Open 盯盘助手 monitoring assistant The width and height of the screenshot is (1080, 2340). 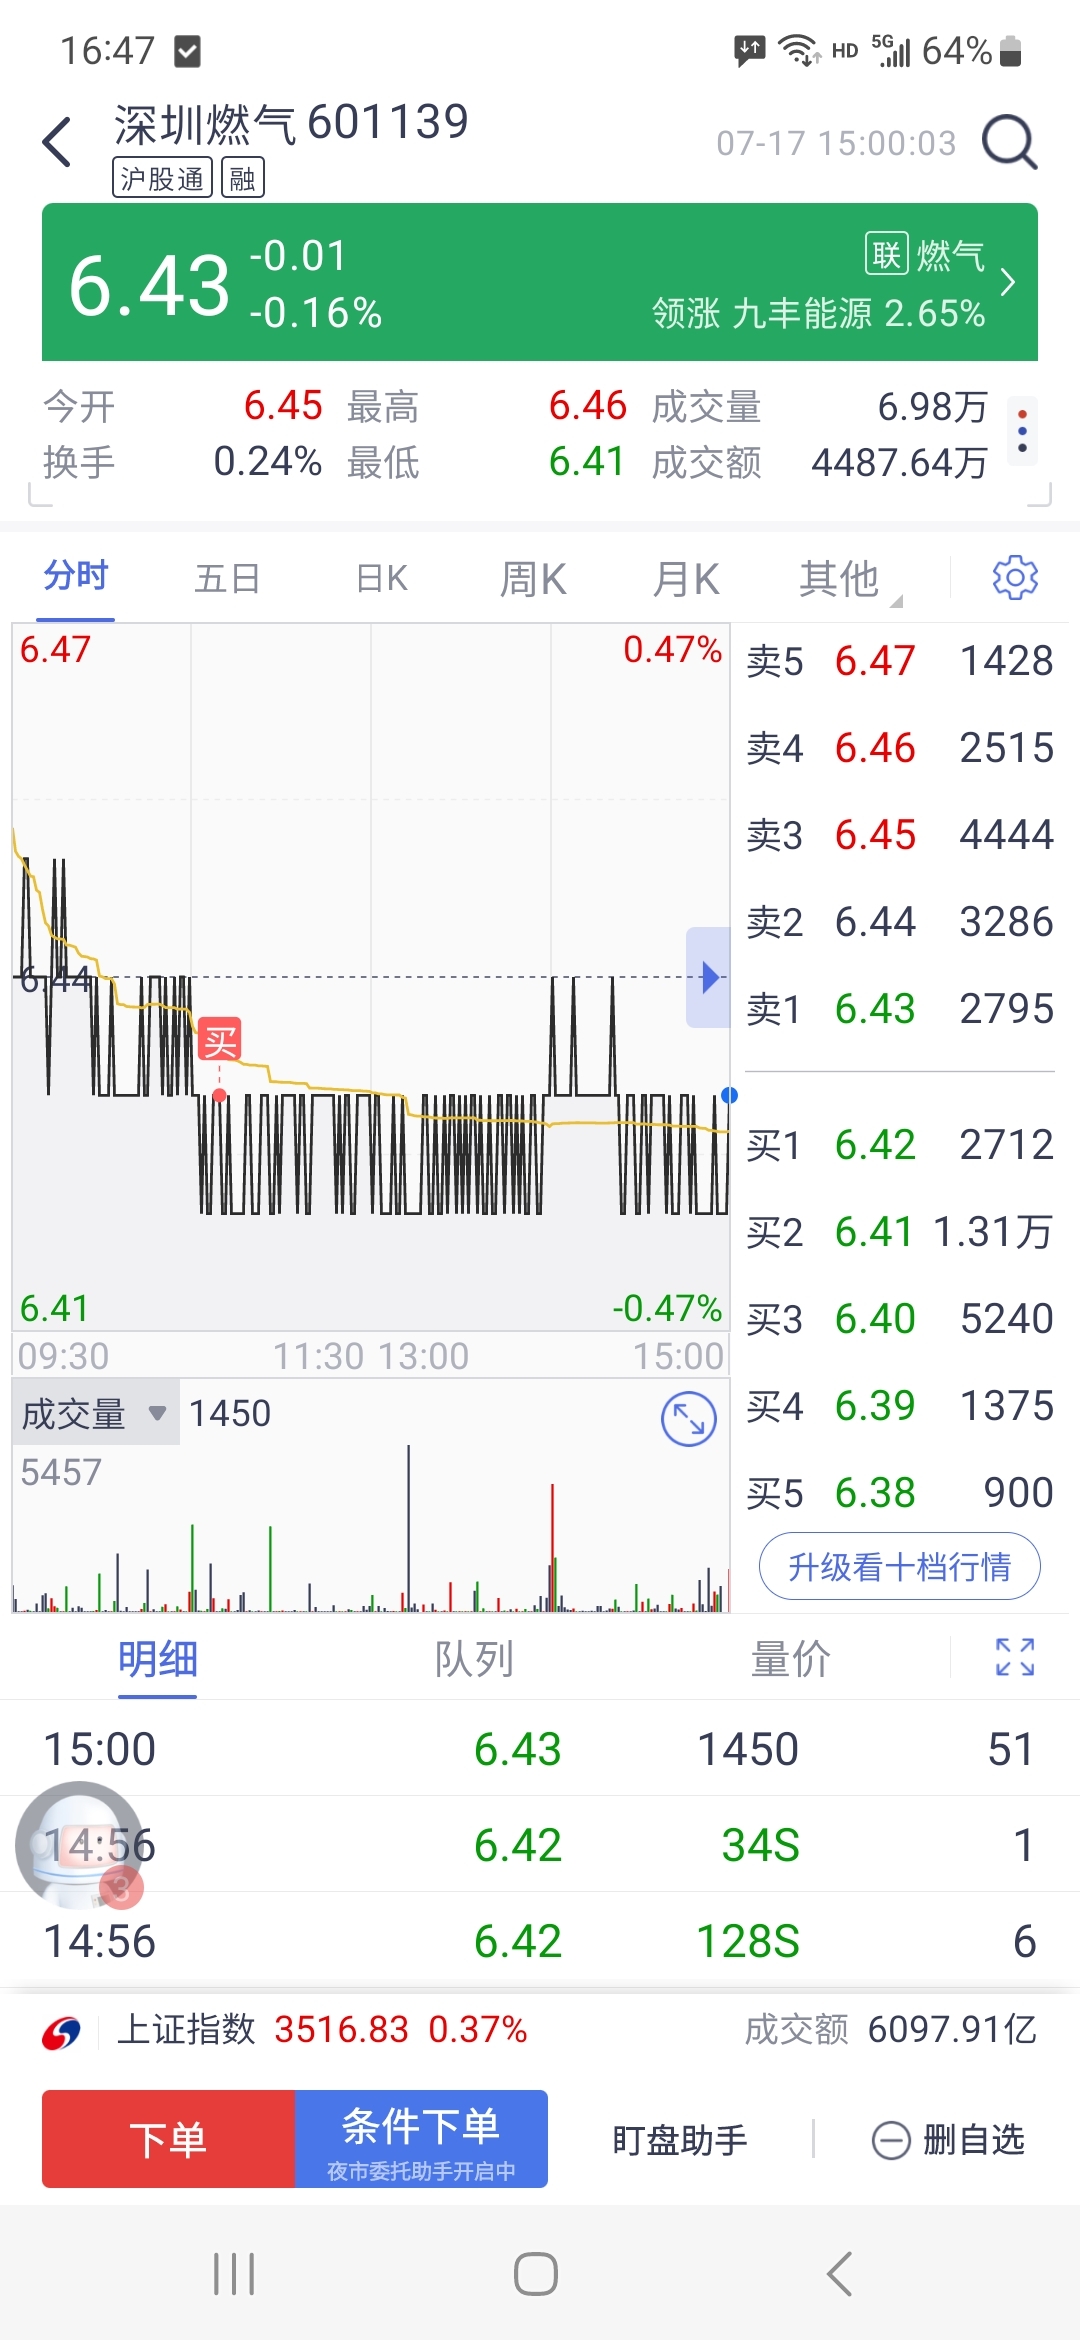(x=680, y=2141)
